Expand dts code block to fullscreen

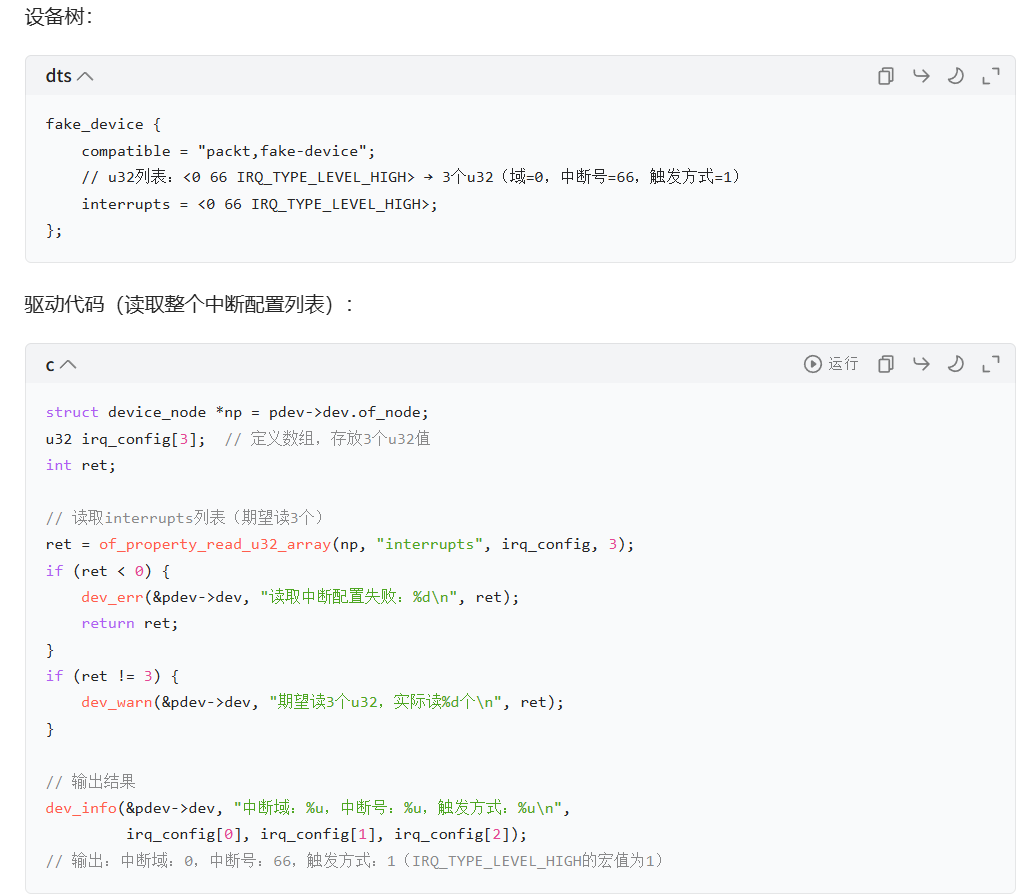pyautogui.click(x=991, y=76)
